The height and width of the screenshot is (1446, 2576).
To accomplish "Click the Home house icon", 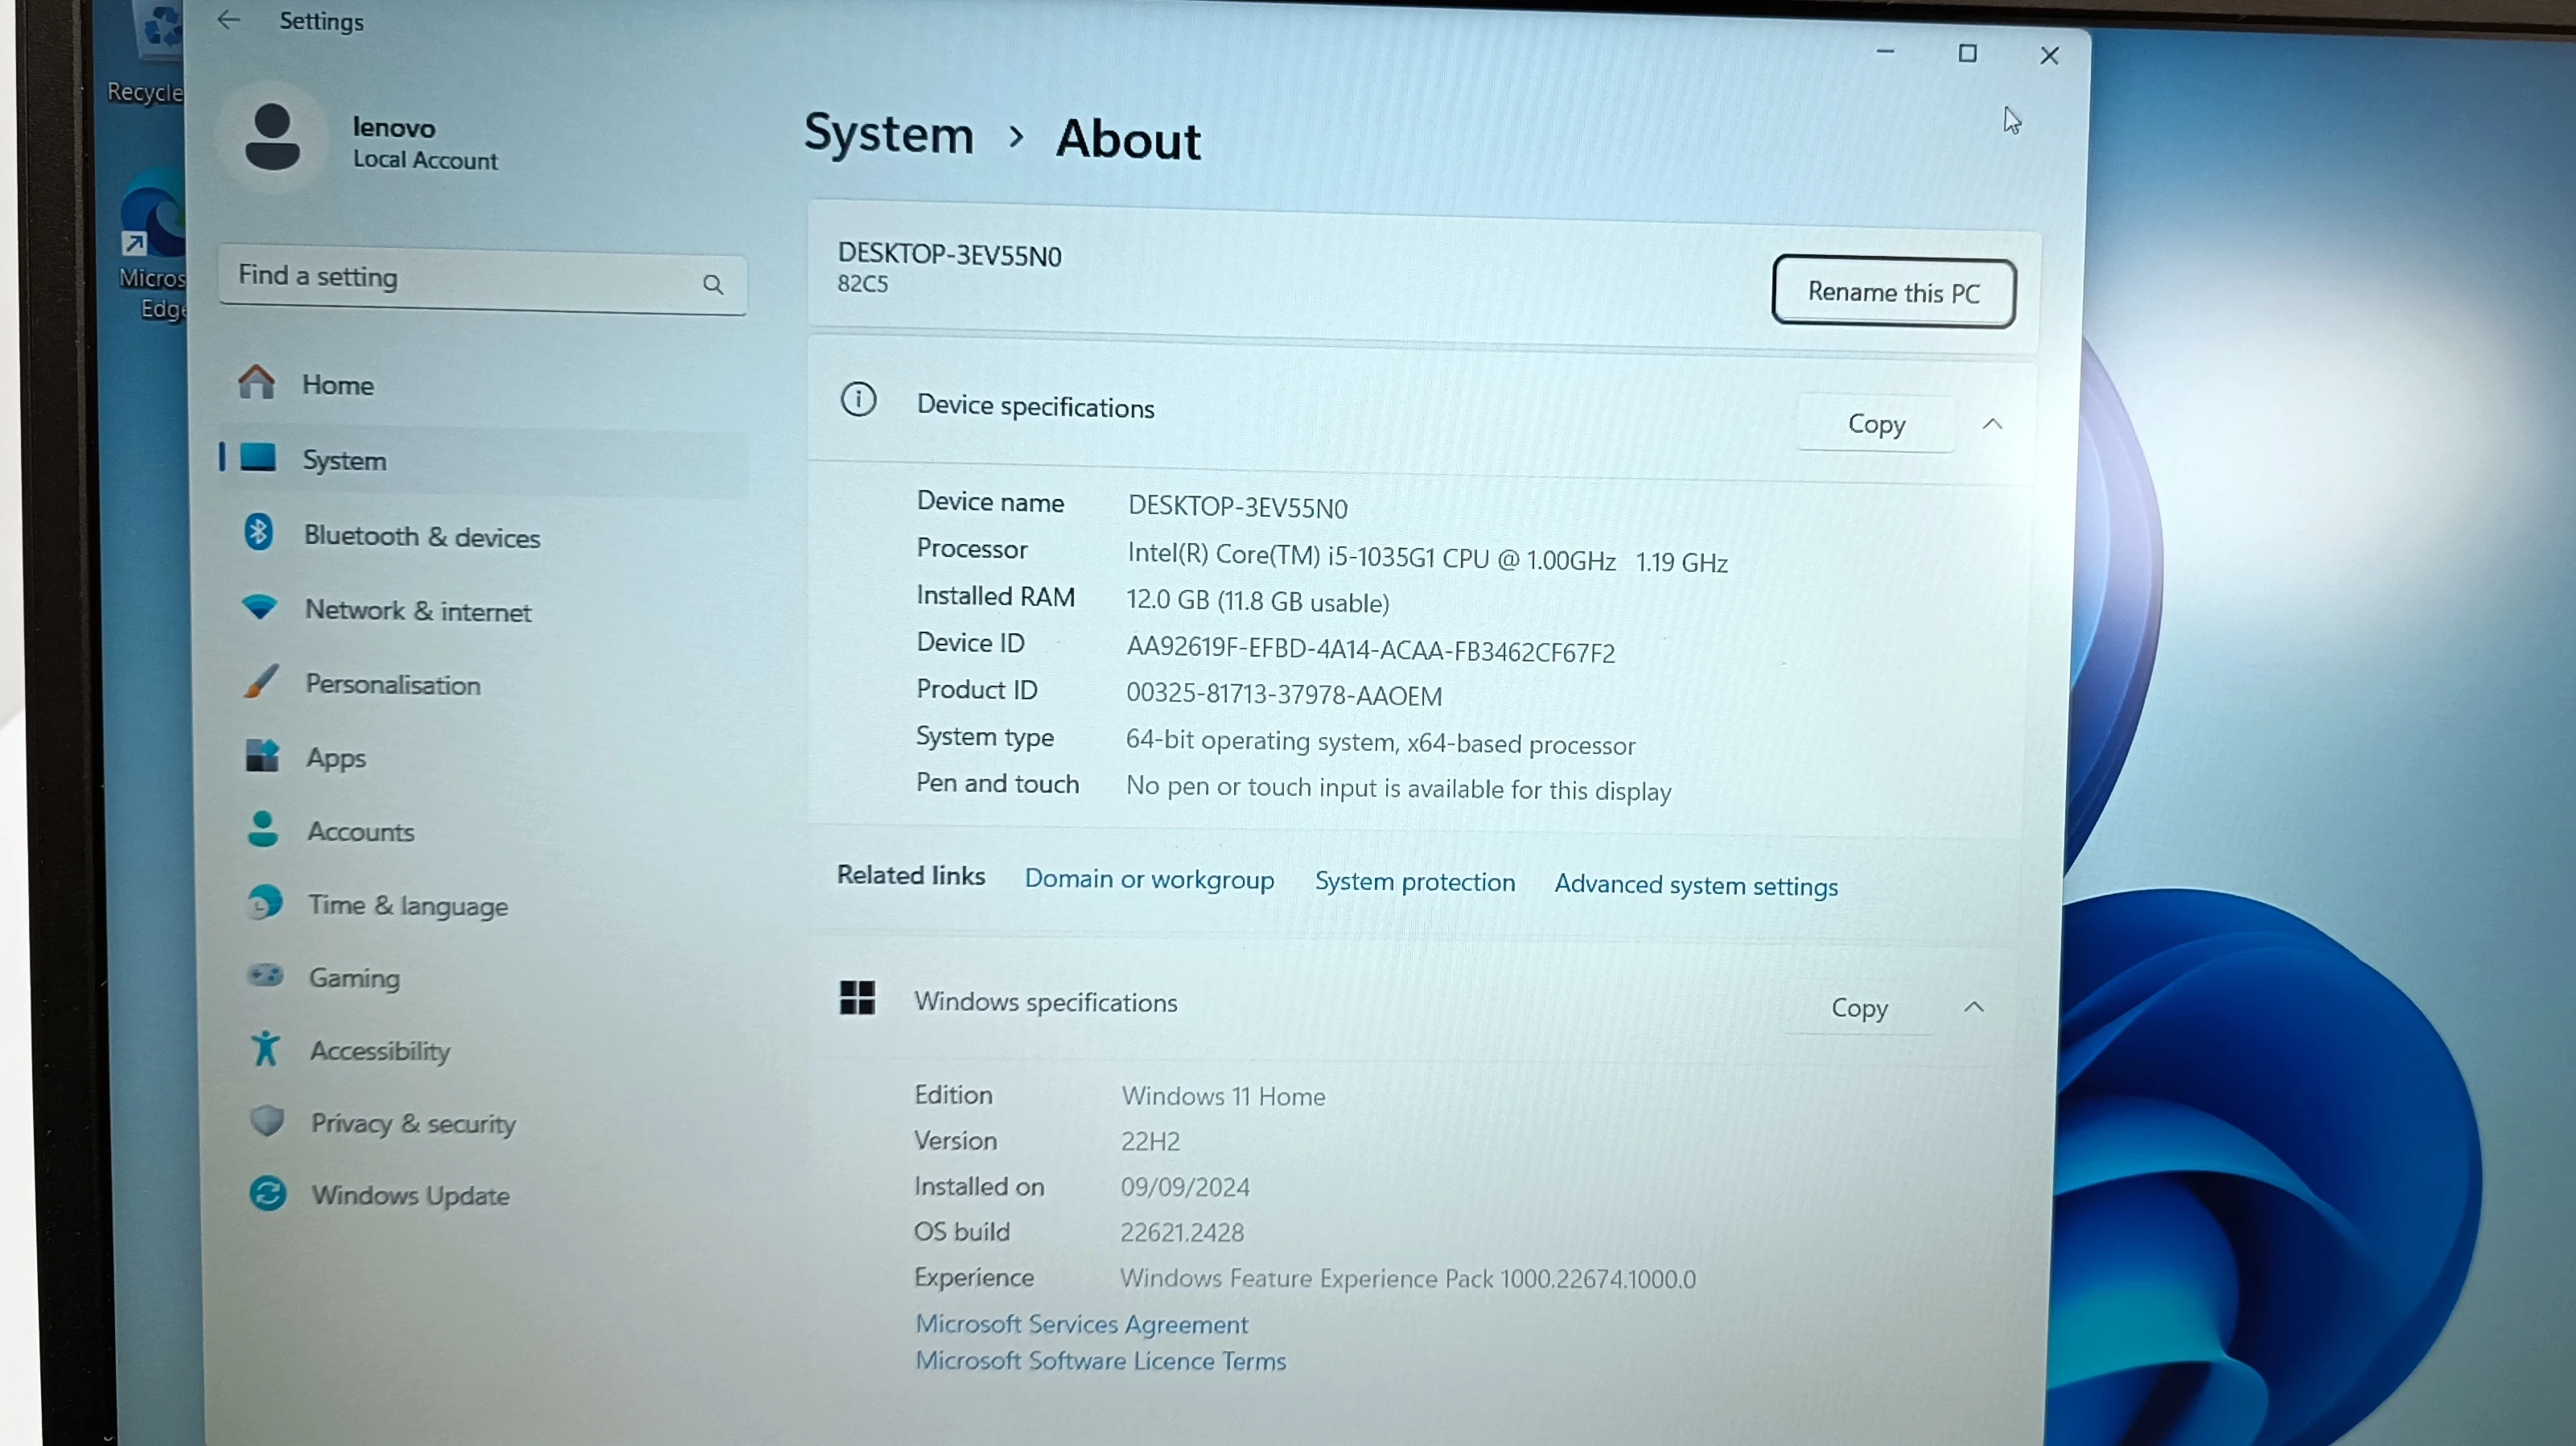I will 257,382.
